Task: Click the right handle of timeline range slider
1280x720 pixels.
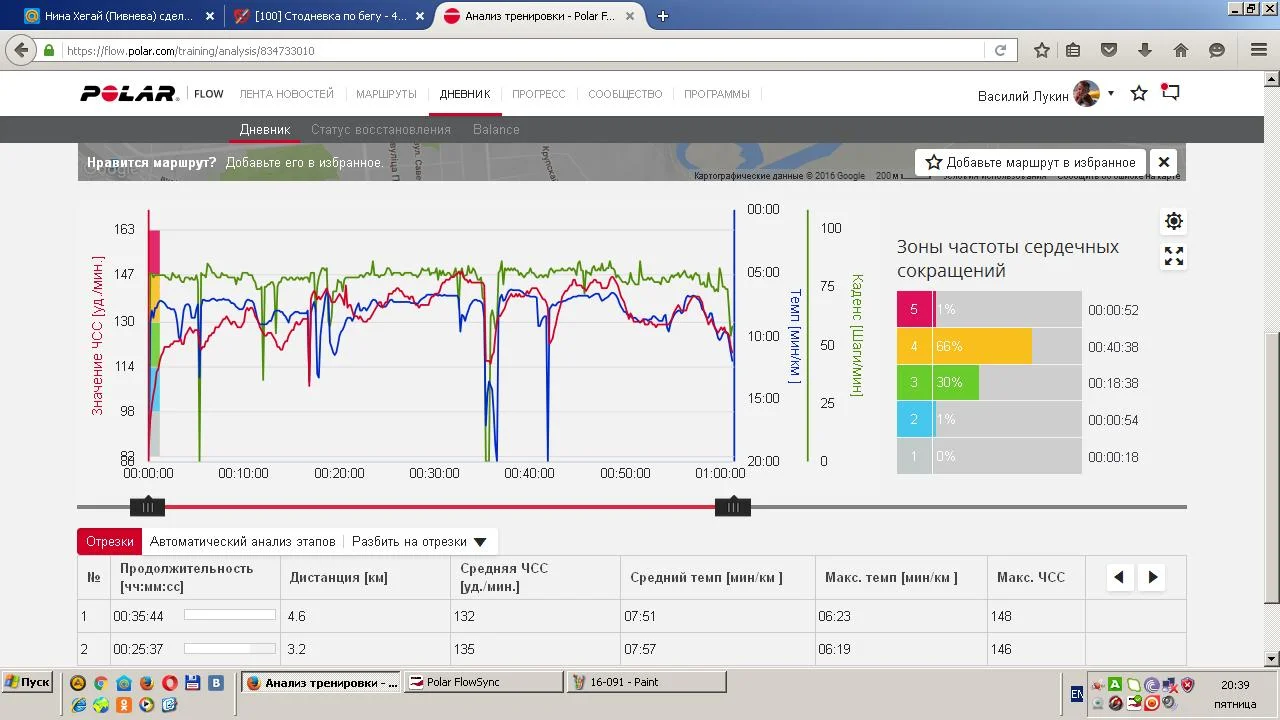Action: click(x=732, y=507)
